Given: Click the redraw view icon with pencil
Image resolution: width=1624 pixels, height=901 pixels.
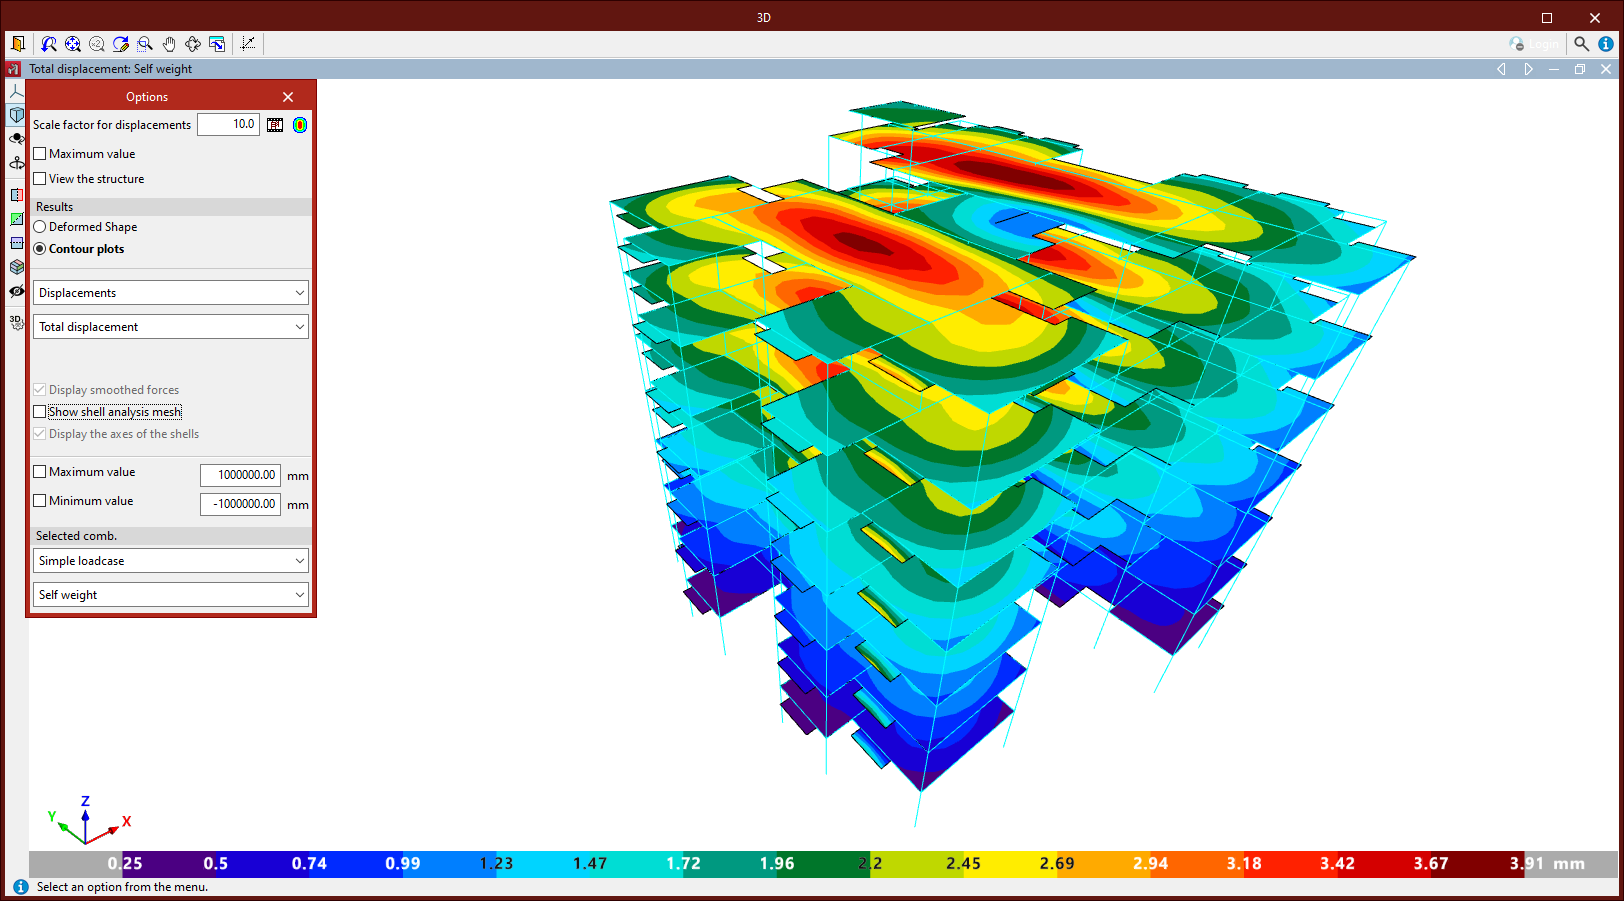Looking at the screenshot, I should pyautogui.click(x=121, y=44).
